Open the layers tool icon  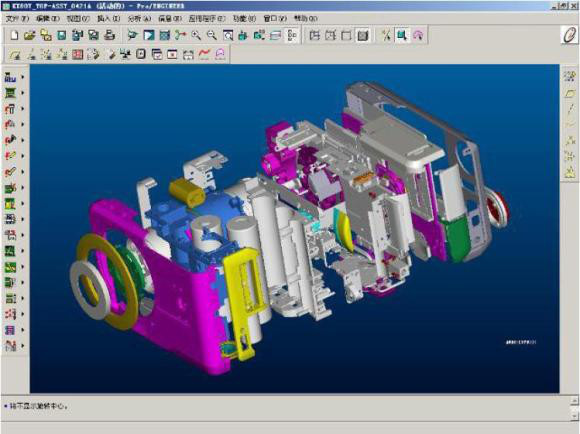tap(276, 36)
